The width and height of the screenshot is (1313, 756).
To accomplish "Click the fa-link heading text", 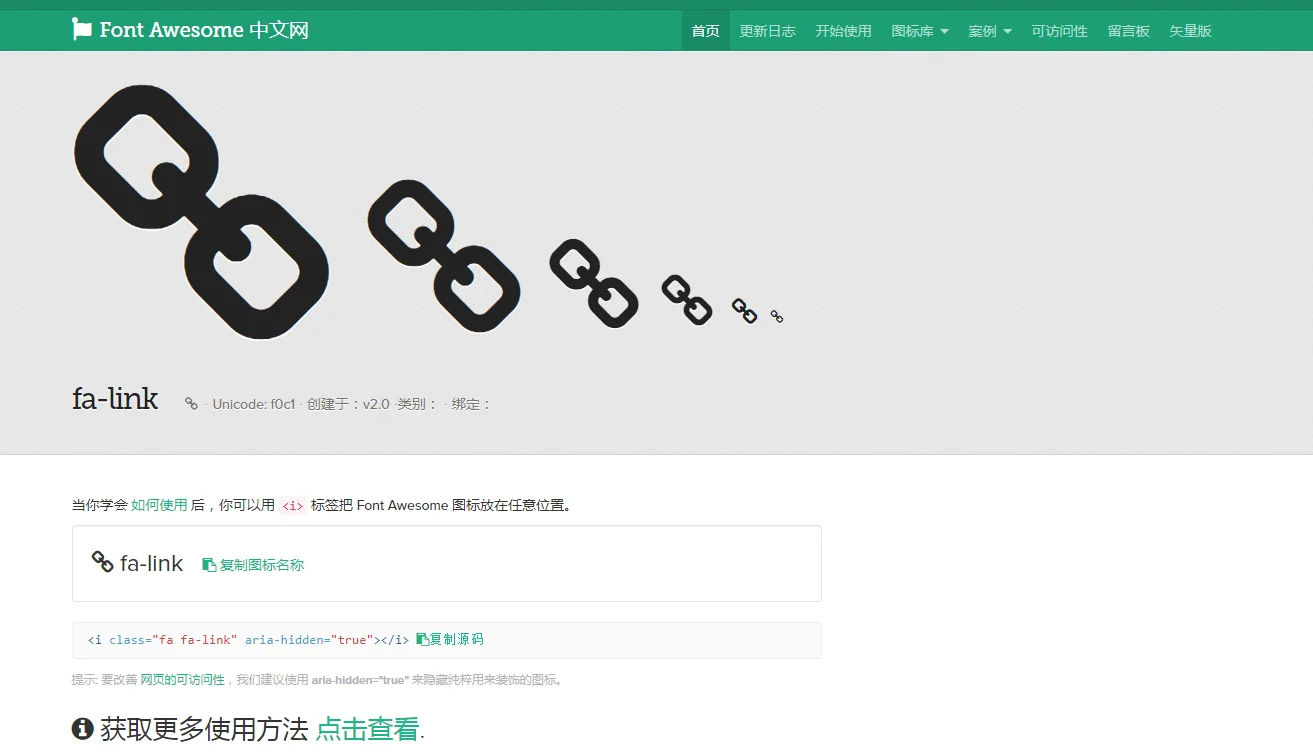I will click(x=115, y=399).
